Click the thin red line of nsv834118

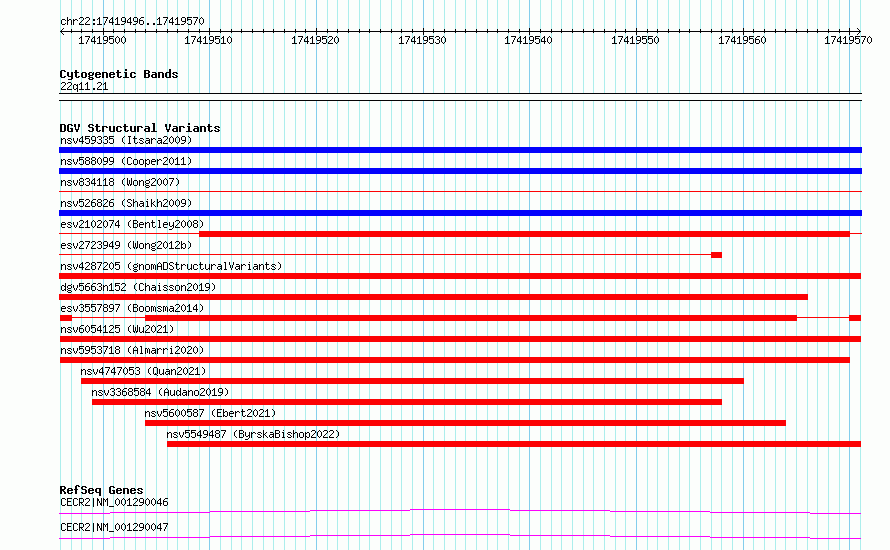[x=460, y=192]
